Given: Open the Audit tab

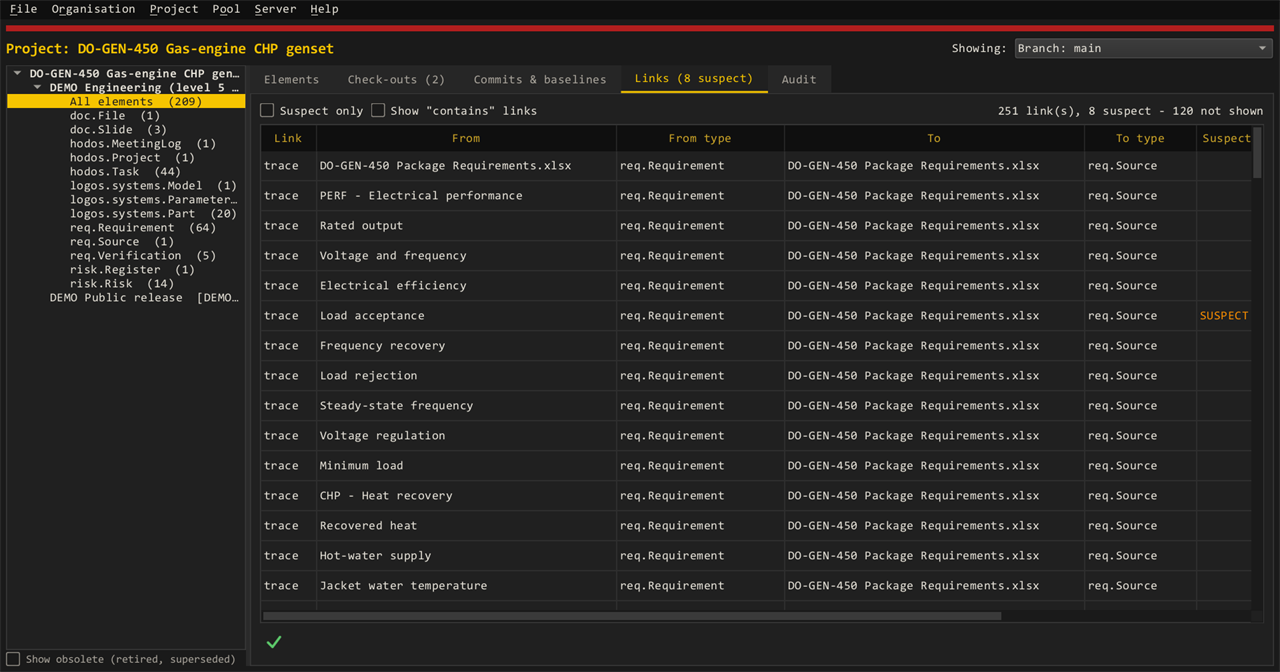Looking at the screenshot, I should click(x=799, y=79).
